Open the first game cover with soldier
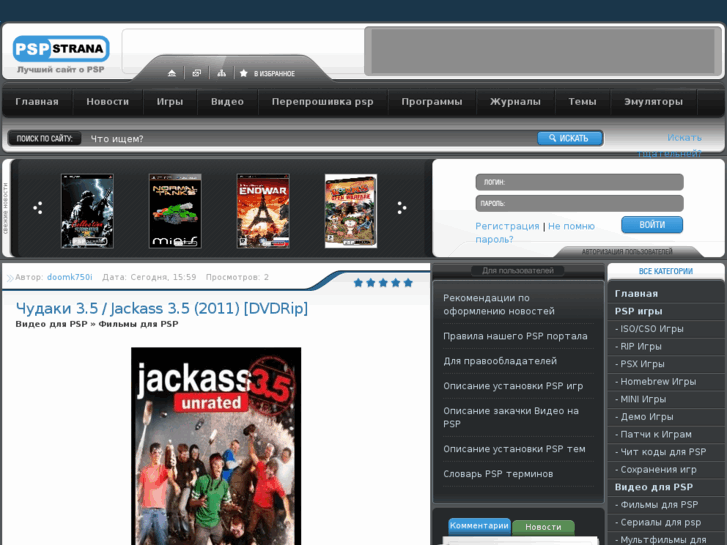Viewport: 727px width, 545px height. tap(87, 211)
